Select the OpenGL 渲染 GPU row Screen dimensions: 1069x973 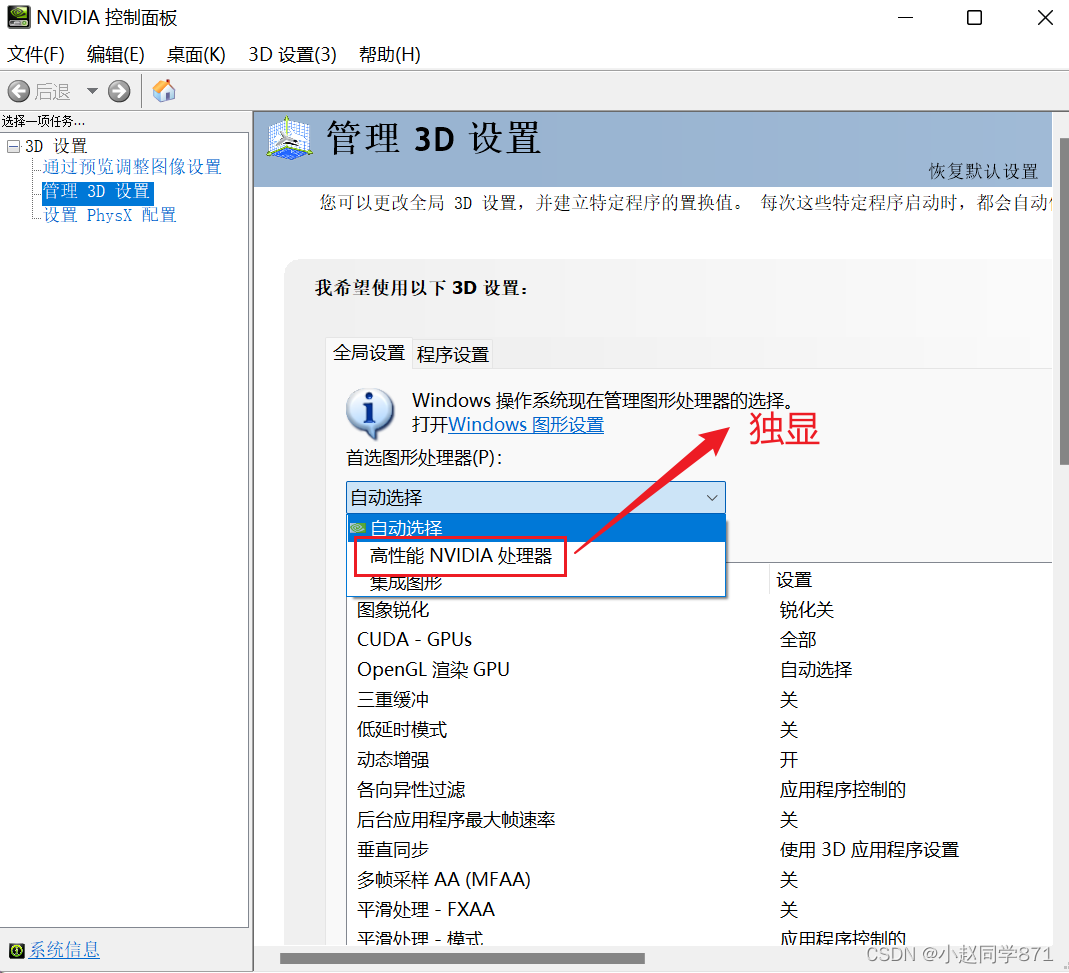pos(699,670)
